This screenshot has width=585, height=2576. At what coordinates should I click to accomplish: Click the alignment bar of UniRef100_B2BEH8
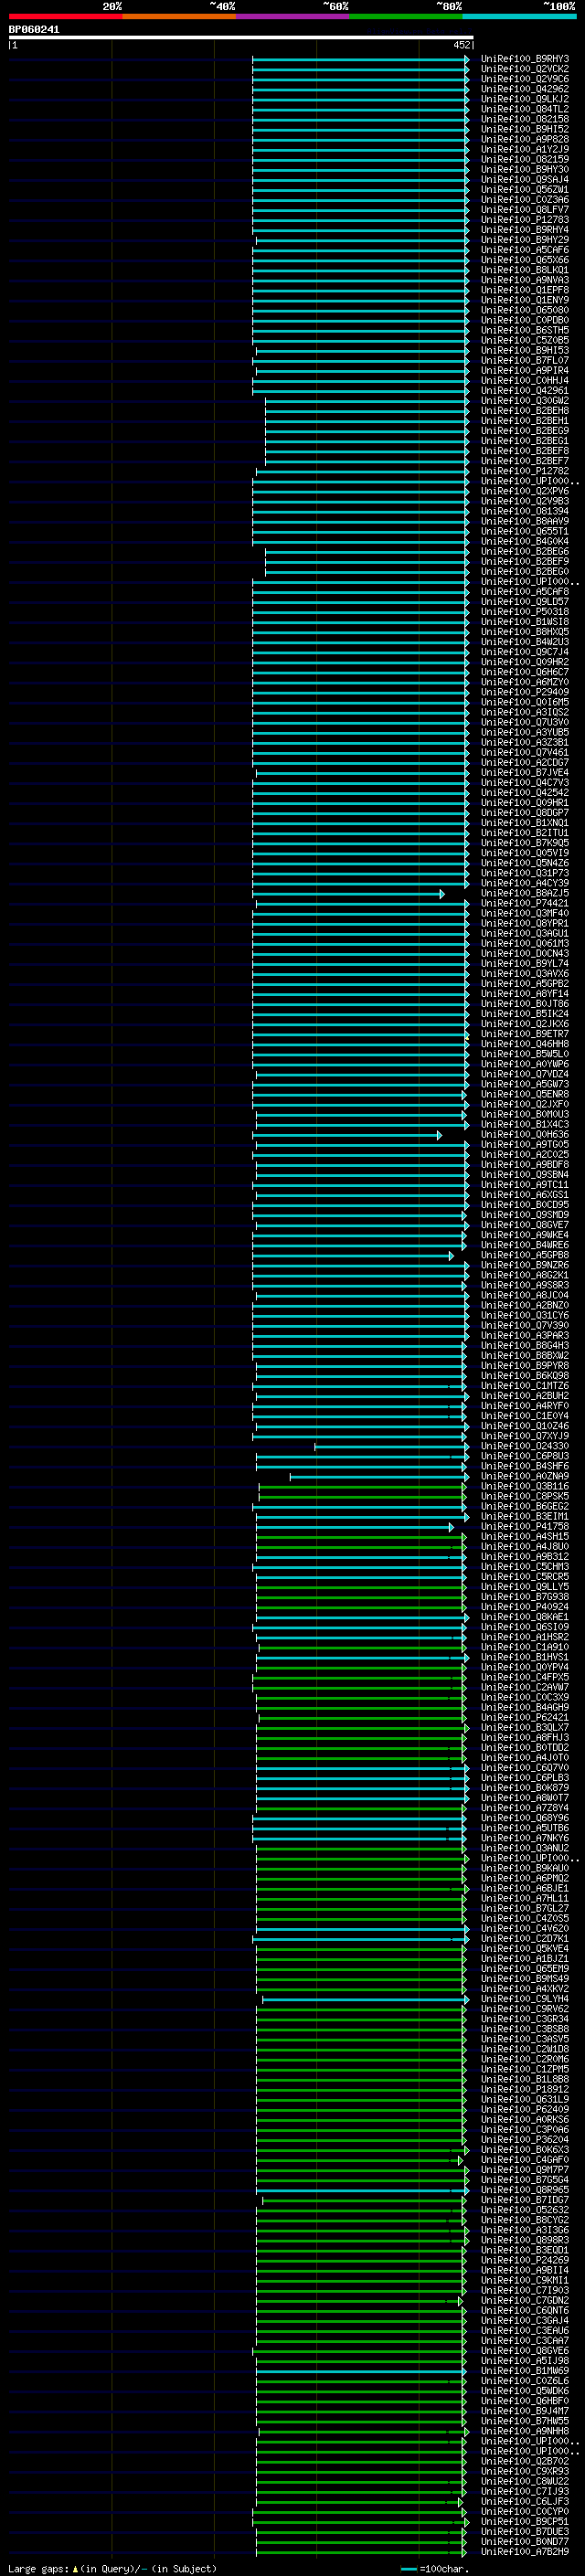367,411
